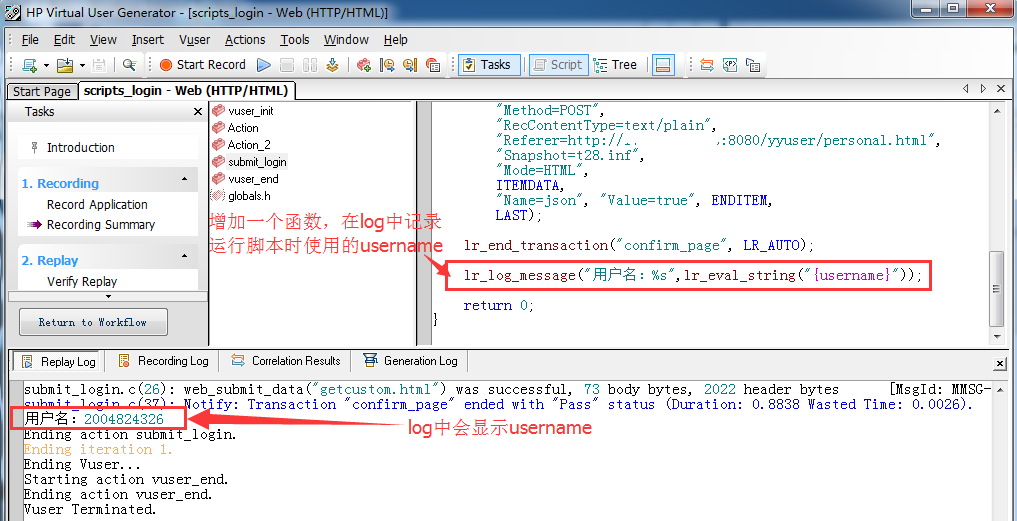Click the red block plus icon

click(x=364, y=65)
